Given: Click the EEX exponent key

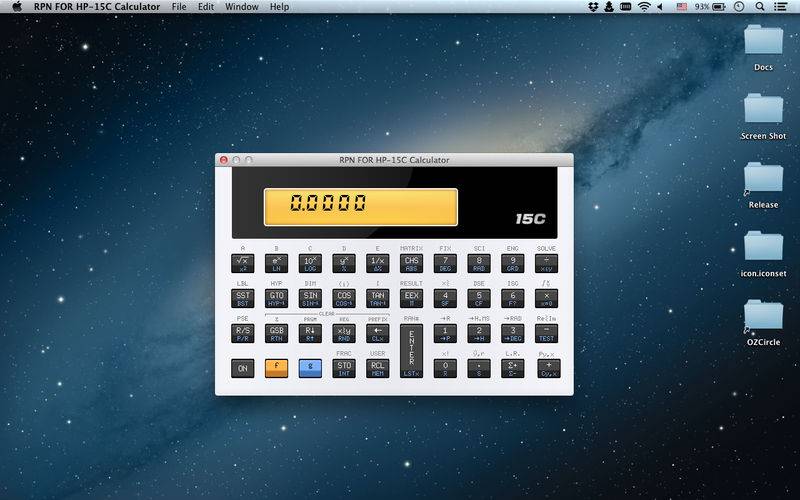Looking at the screenshot, I should coord(411,298).
